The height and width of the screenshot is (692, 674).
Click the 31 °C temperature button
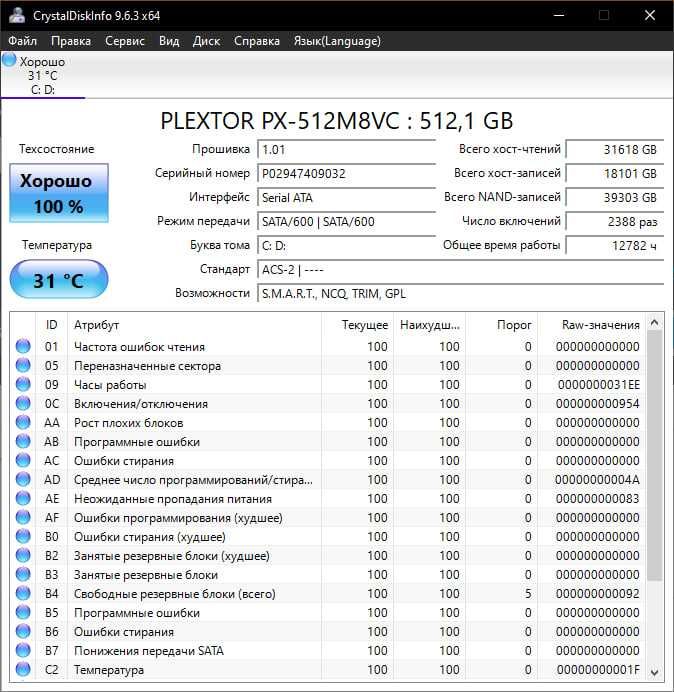click(x=59, y=280)
